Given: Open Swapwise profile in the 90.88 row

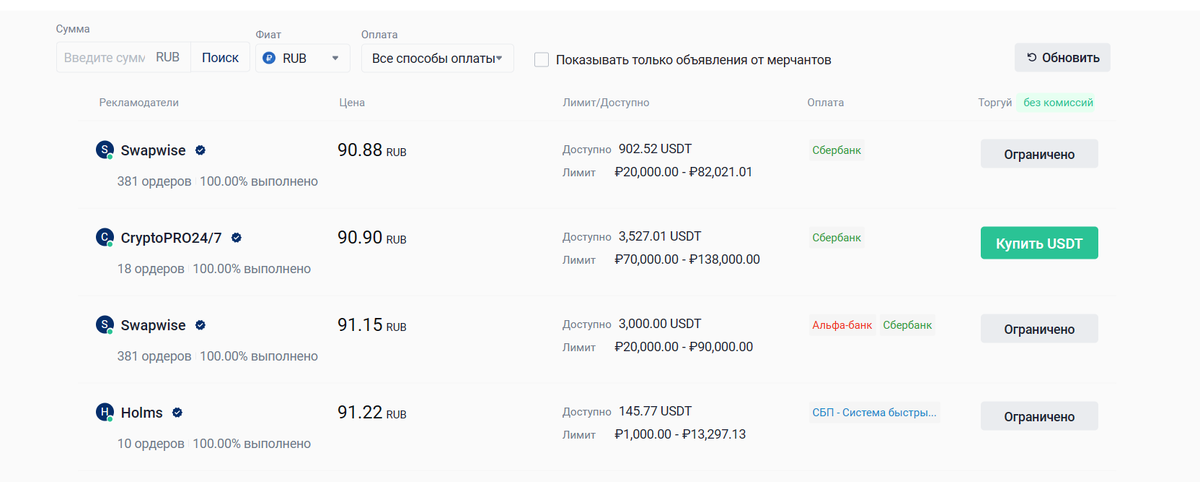Looking at the screenshot, I should 153,150.
